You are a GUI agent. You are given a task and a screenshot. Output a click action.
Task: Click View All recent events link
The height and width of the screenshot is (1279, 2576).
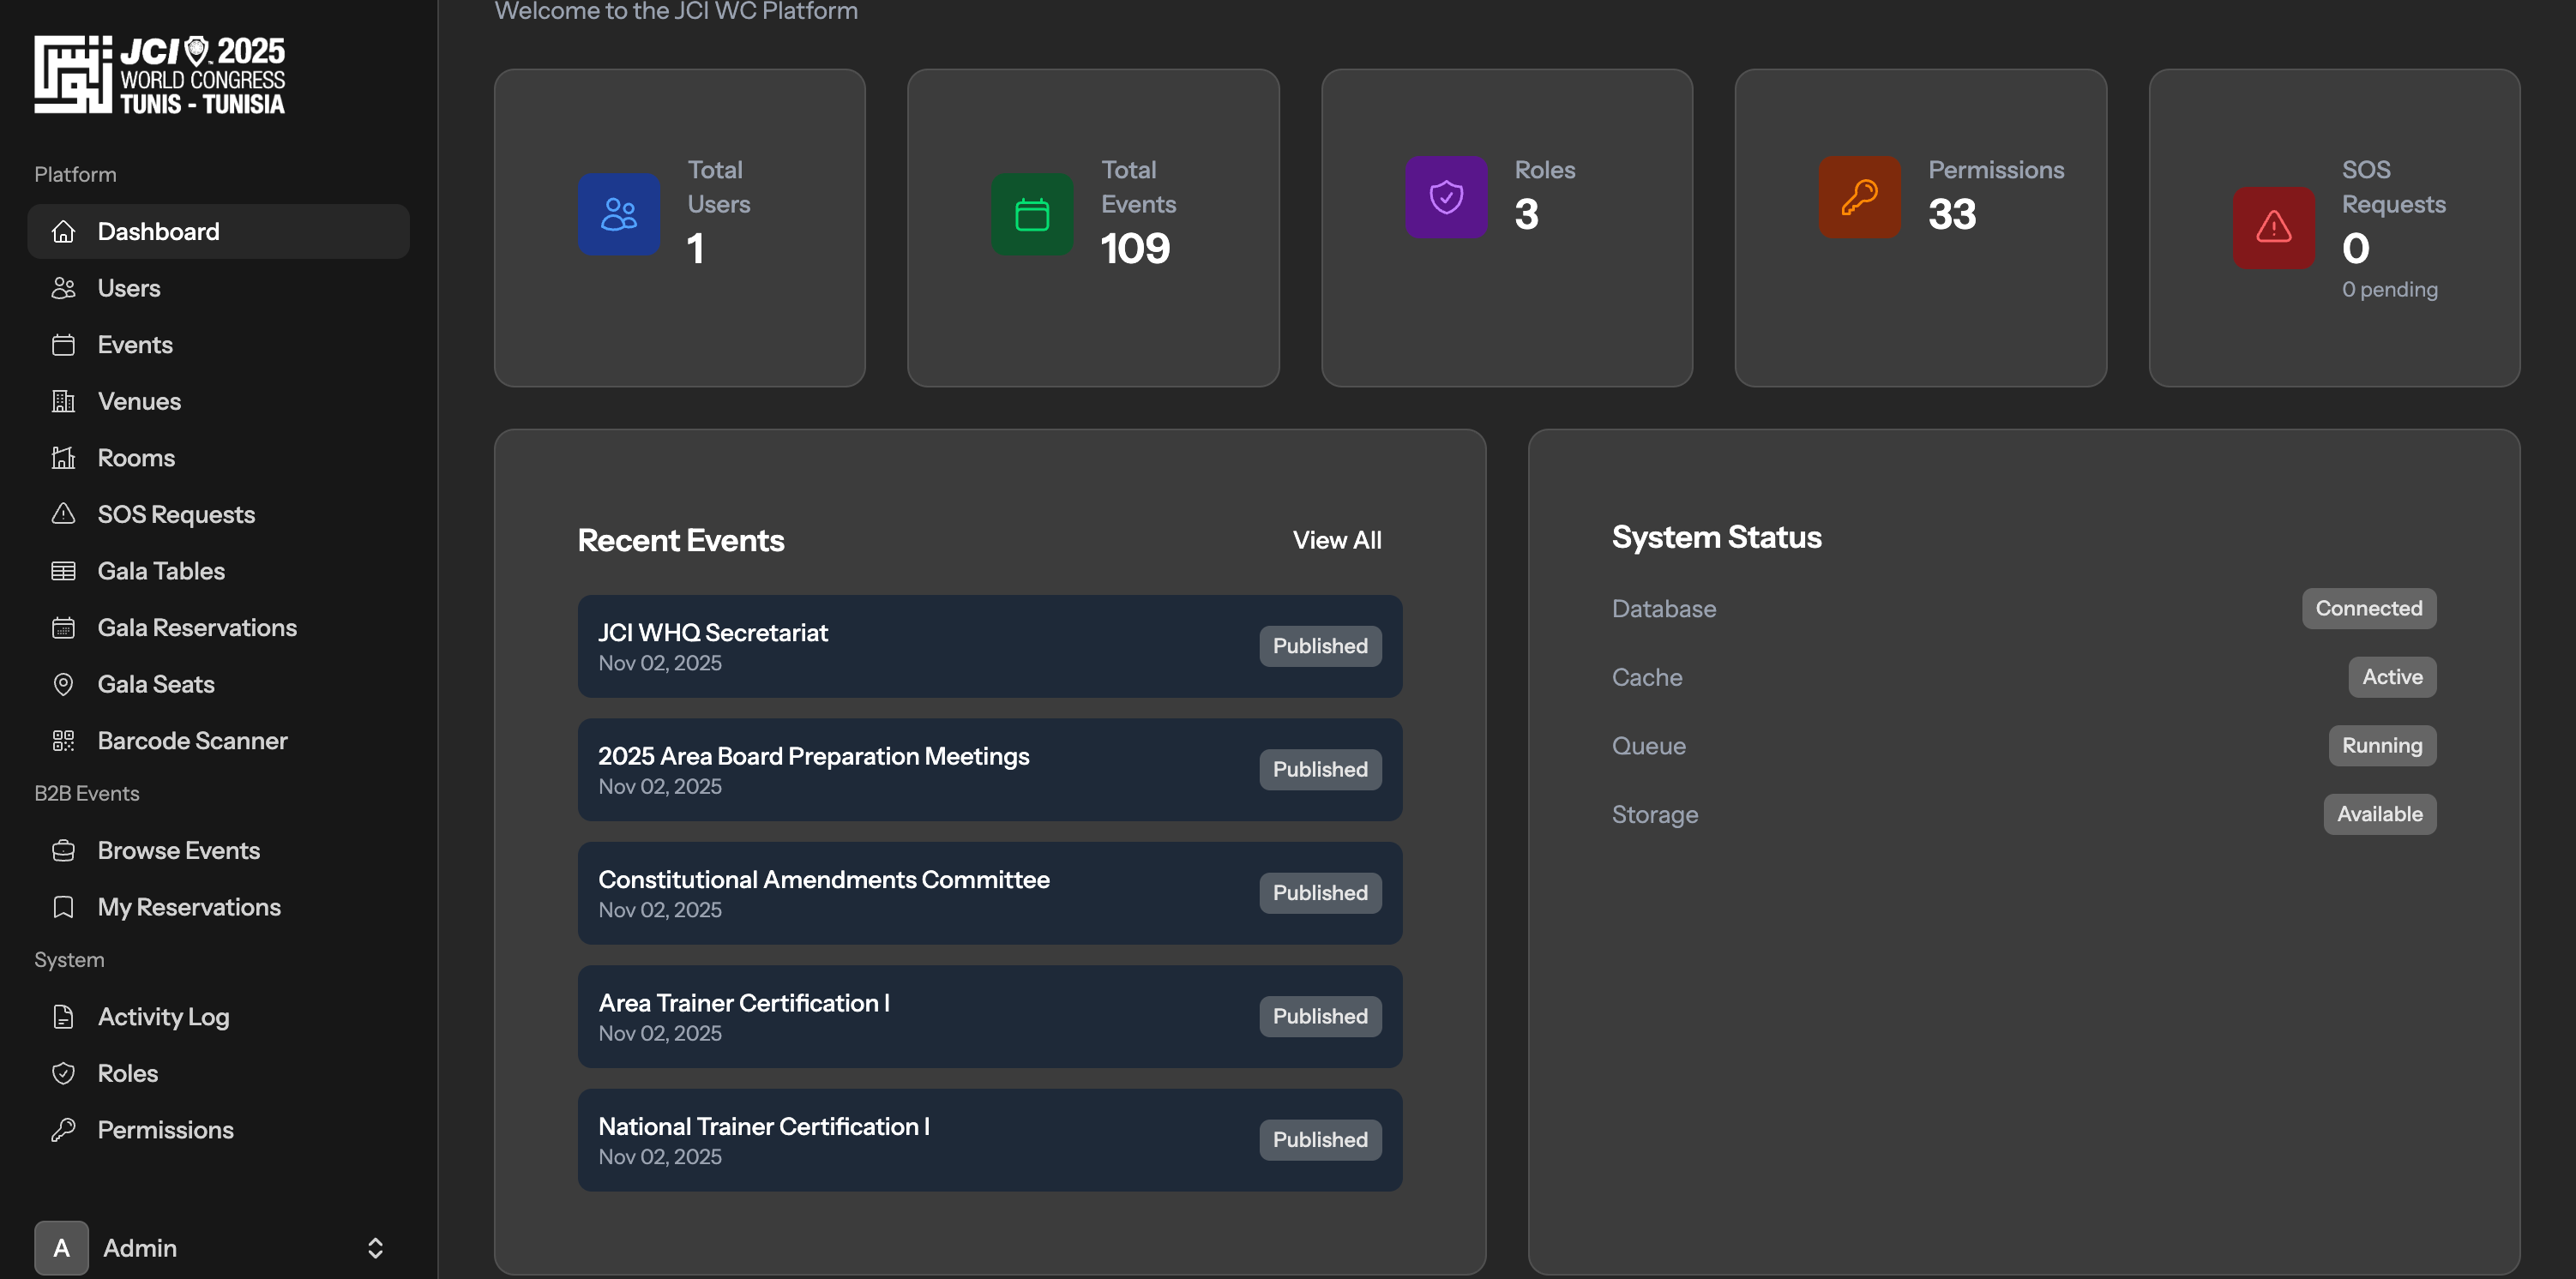coord(1337,540)
